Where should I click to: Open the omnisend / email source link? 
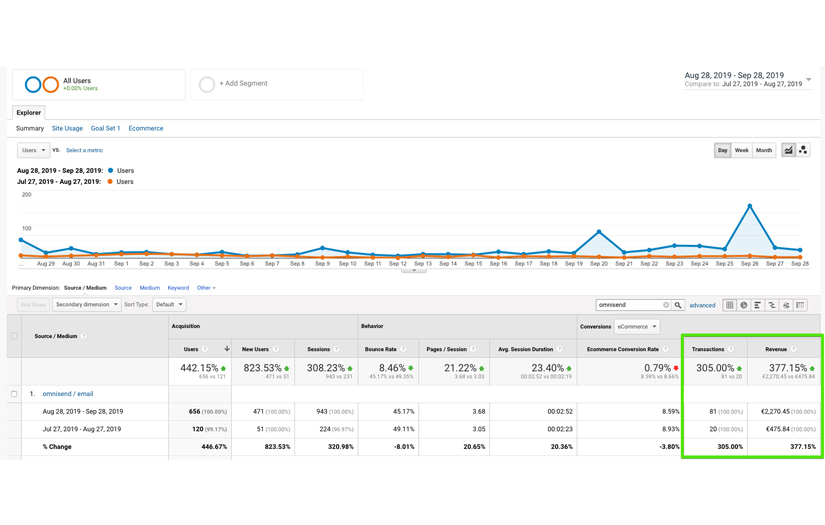pos(68,394)
